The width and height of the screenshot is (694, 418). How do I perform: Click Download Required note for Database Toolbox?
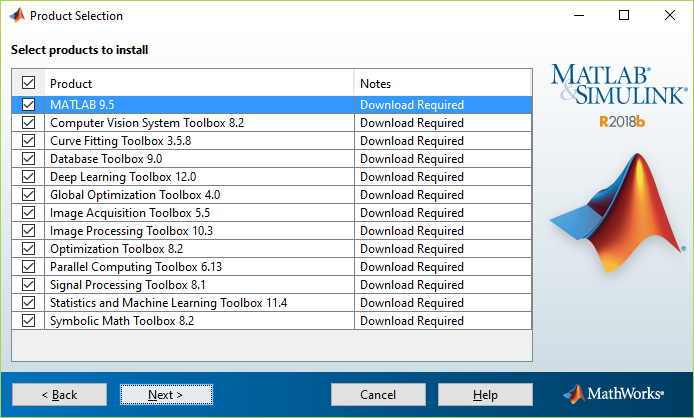point(412,159)
